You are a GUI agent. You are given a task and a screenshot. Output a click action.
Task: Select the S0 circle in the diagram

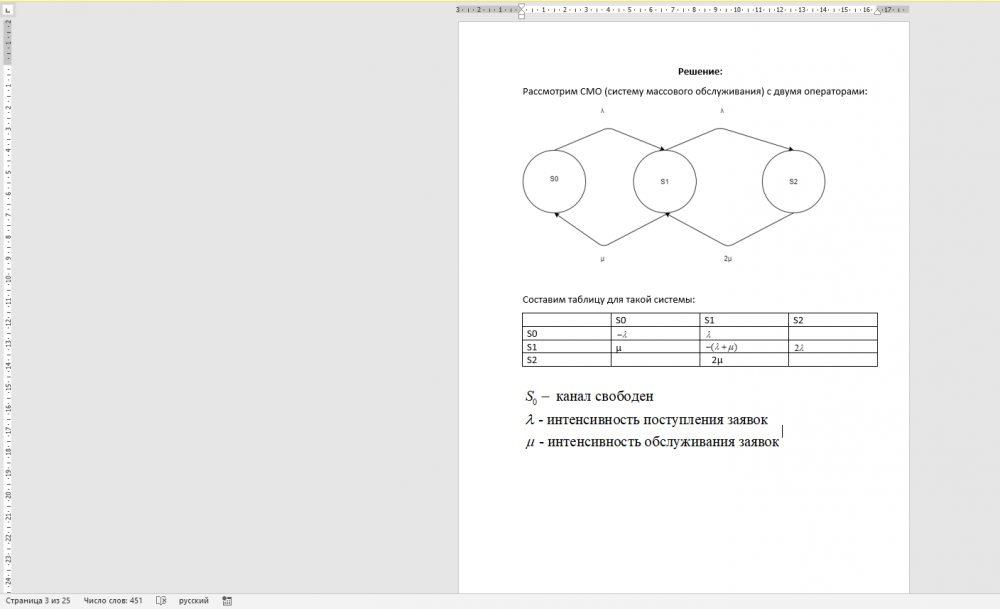point(554,181)
